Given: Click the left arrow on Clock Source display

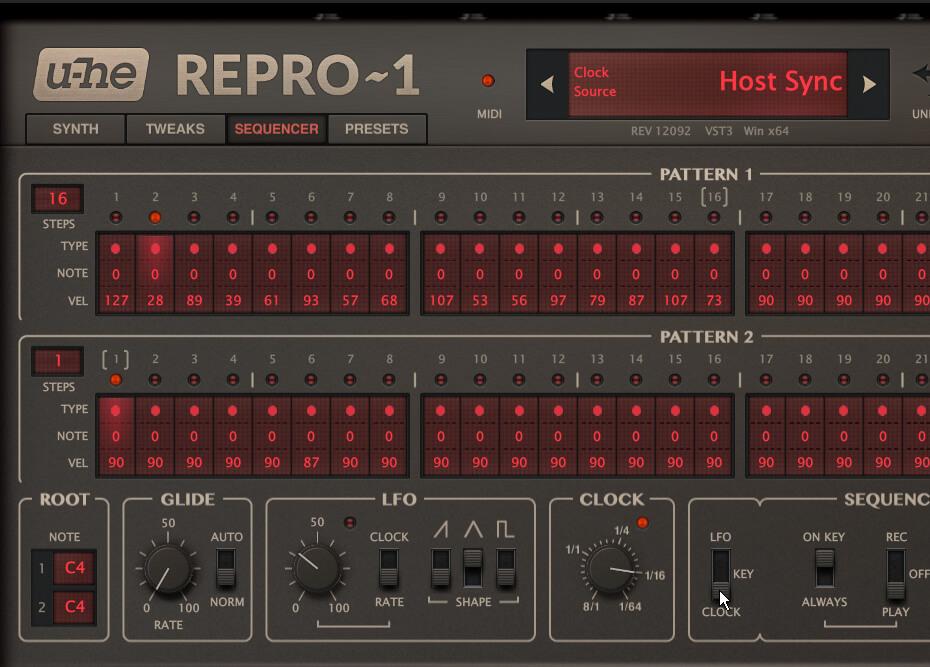Looking at the screenshot, I should click(x=547, y=85).
